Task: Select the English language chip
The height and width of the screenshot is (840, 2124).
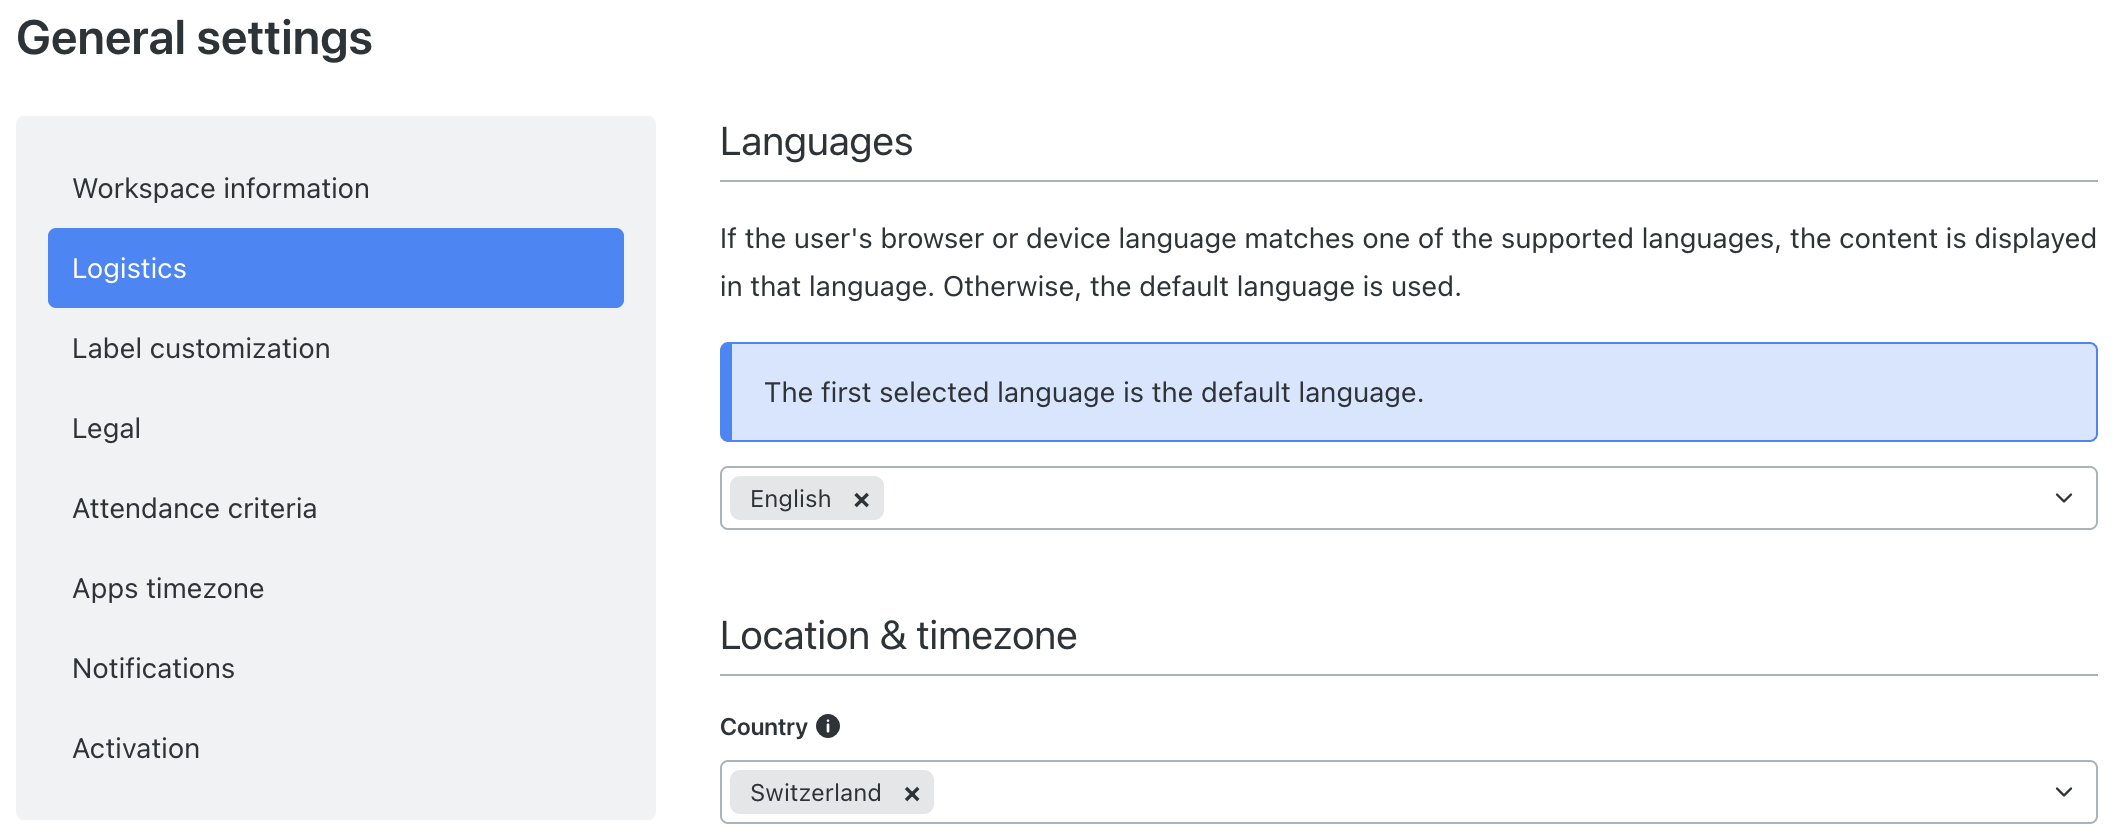Action: point(790,499)
